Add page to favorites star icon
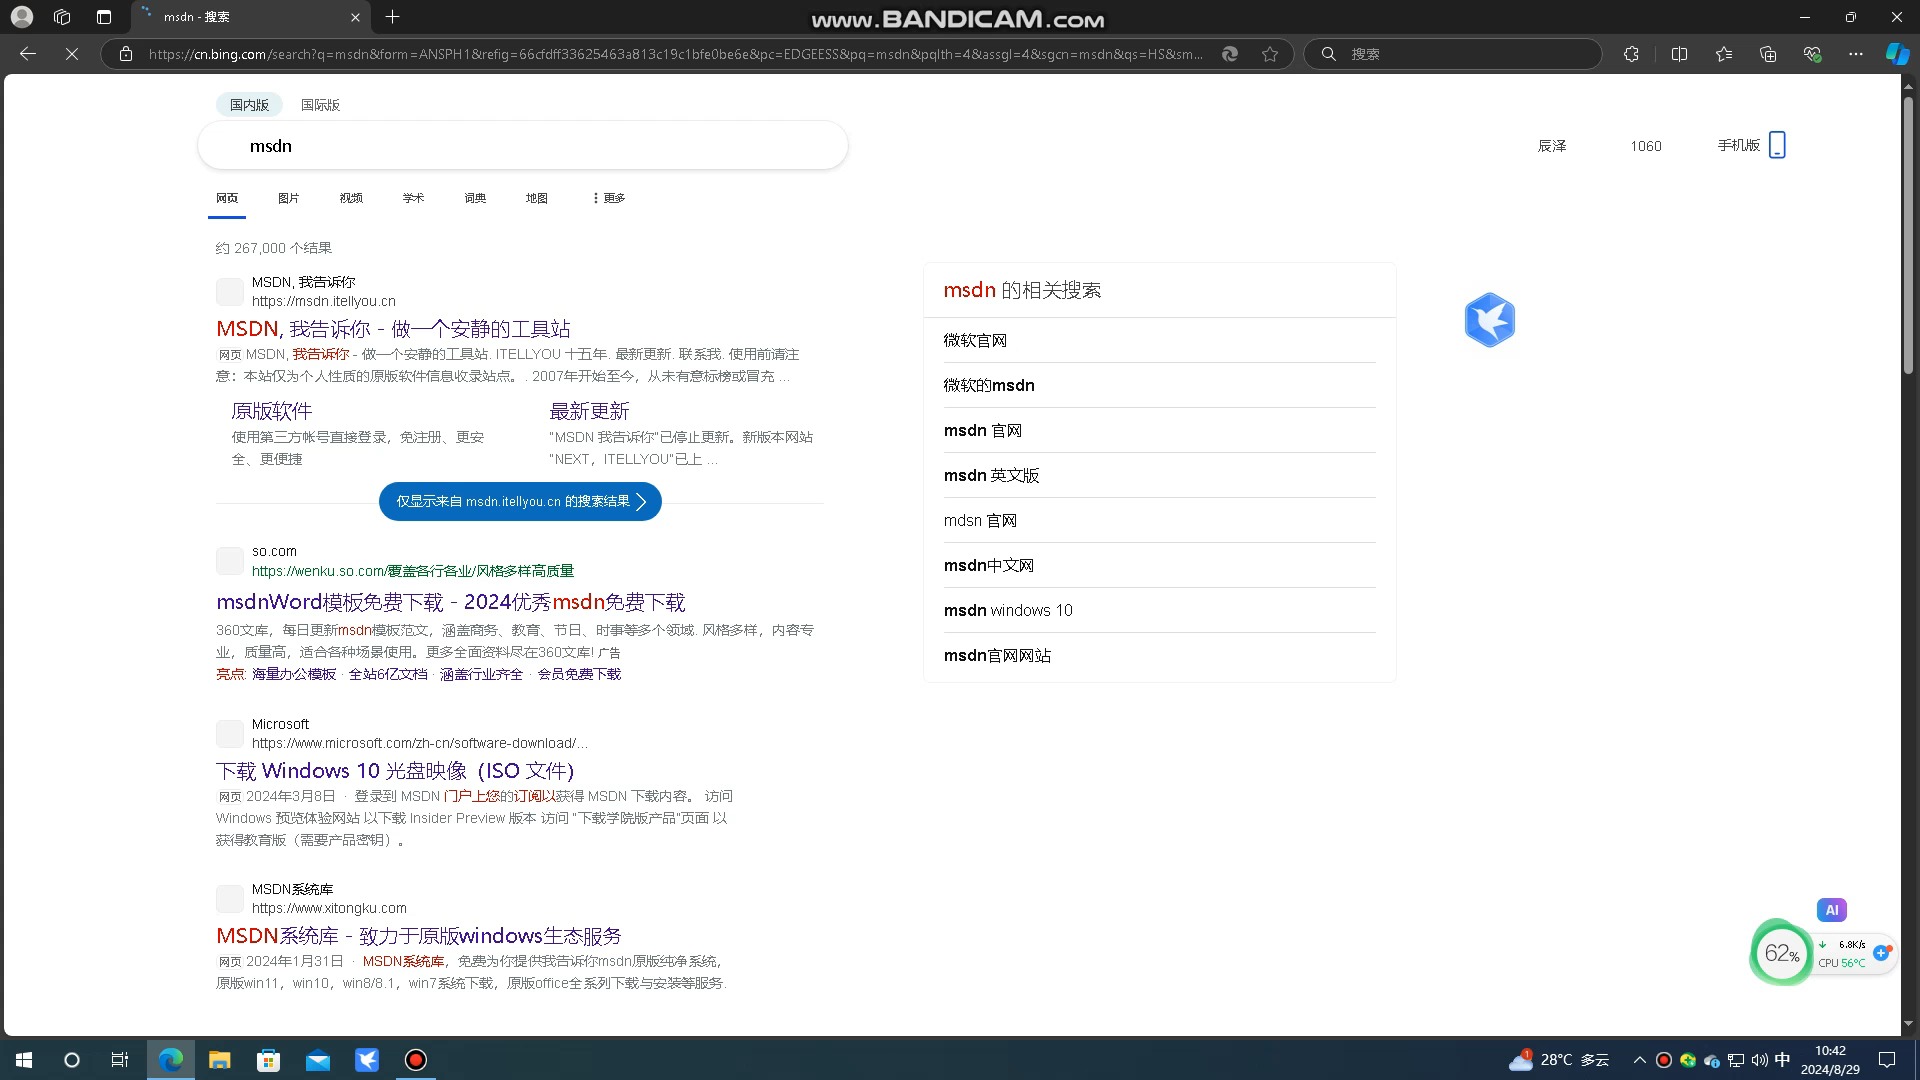Image resolution: width=1920 pixels, height=1080 pixels. [x=1270, y=54]
